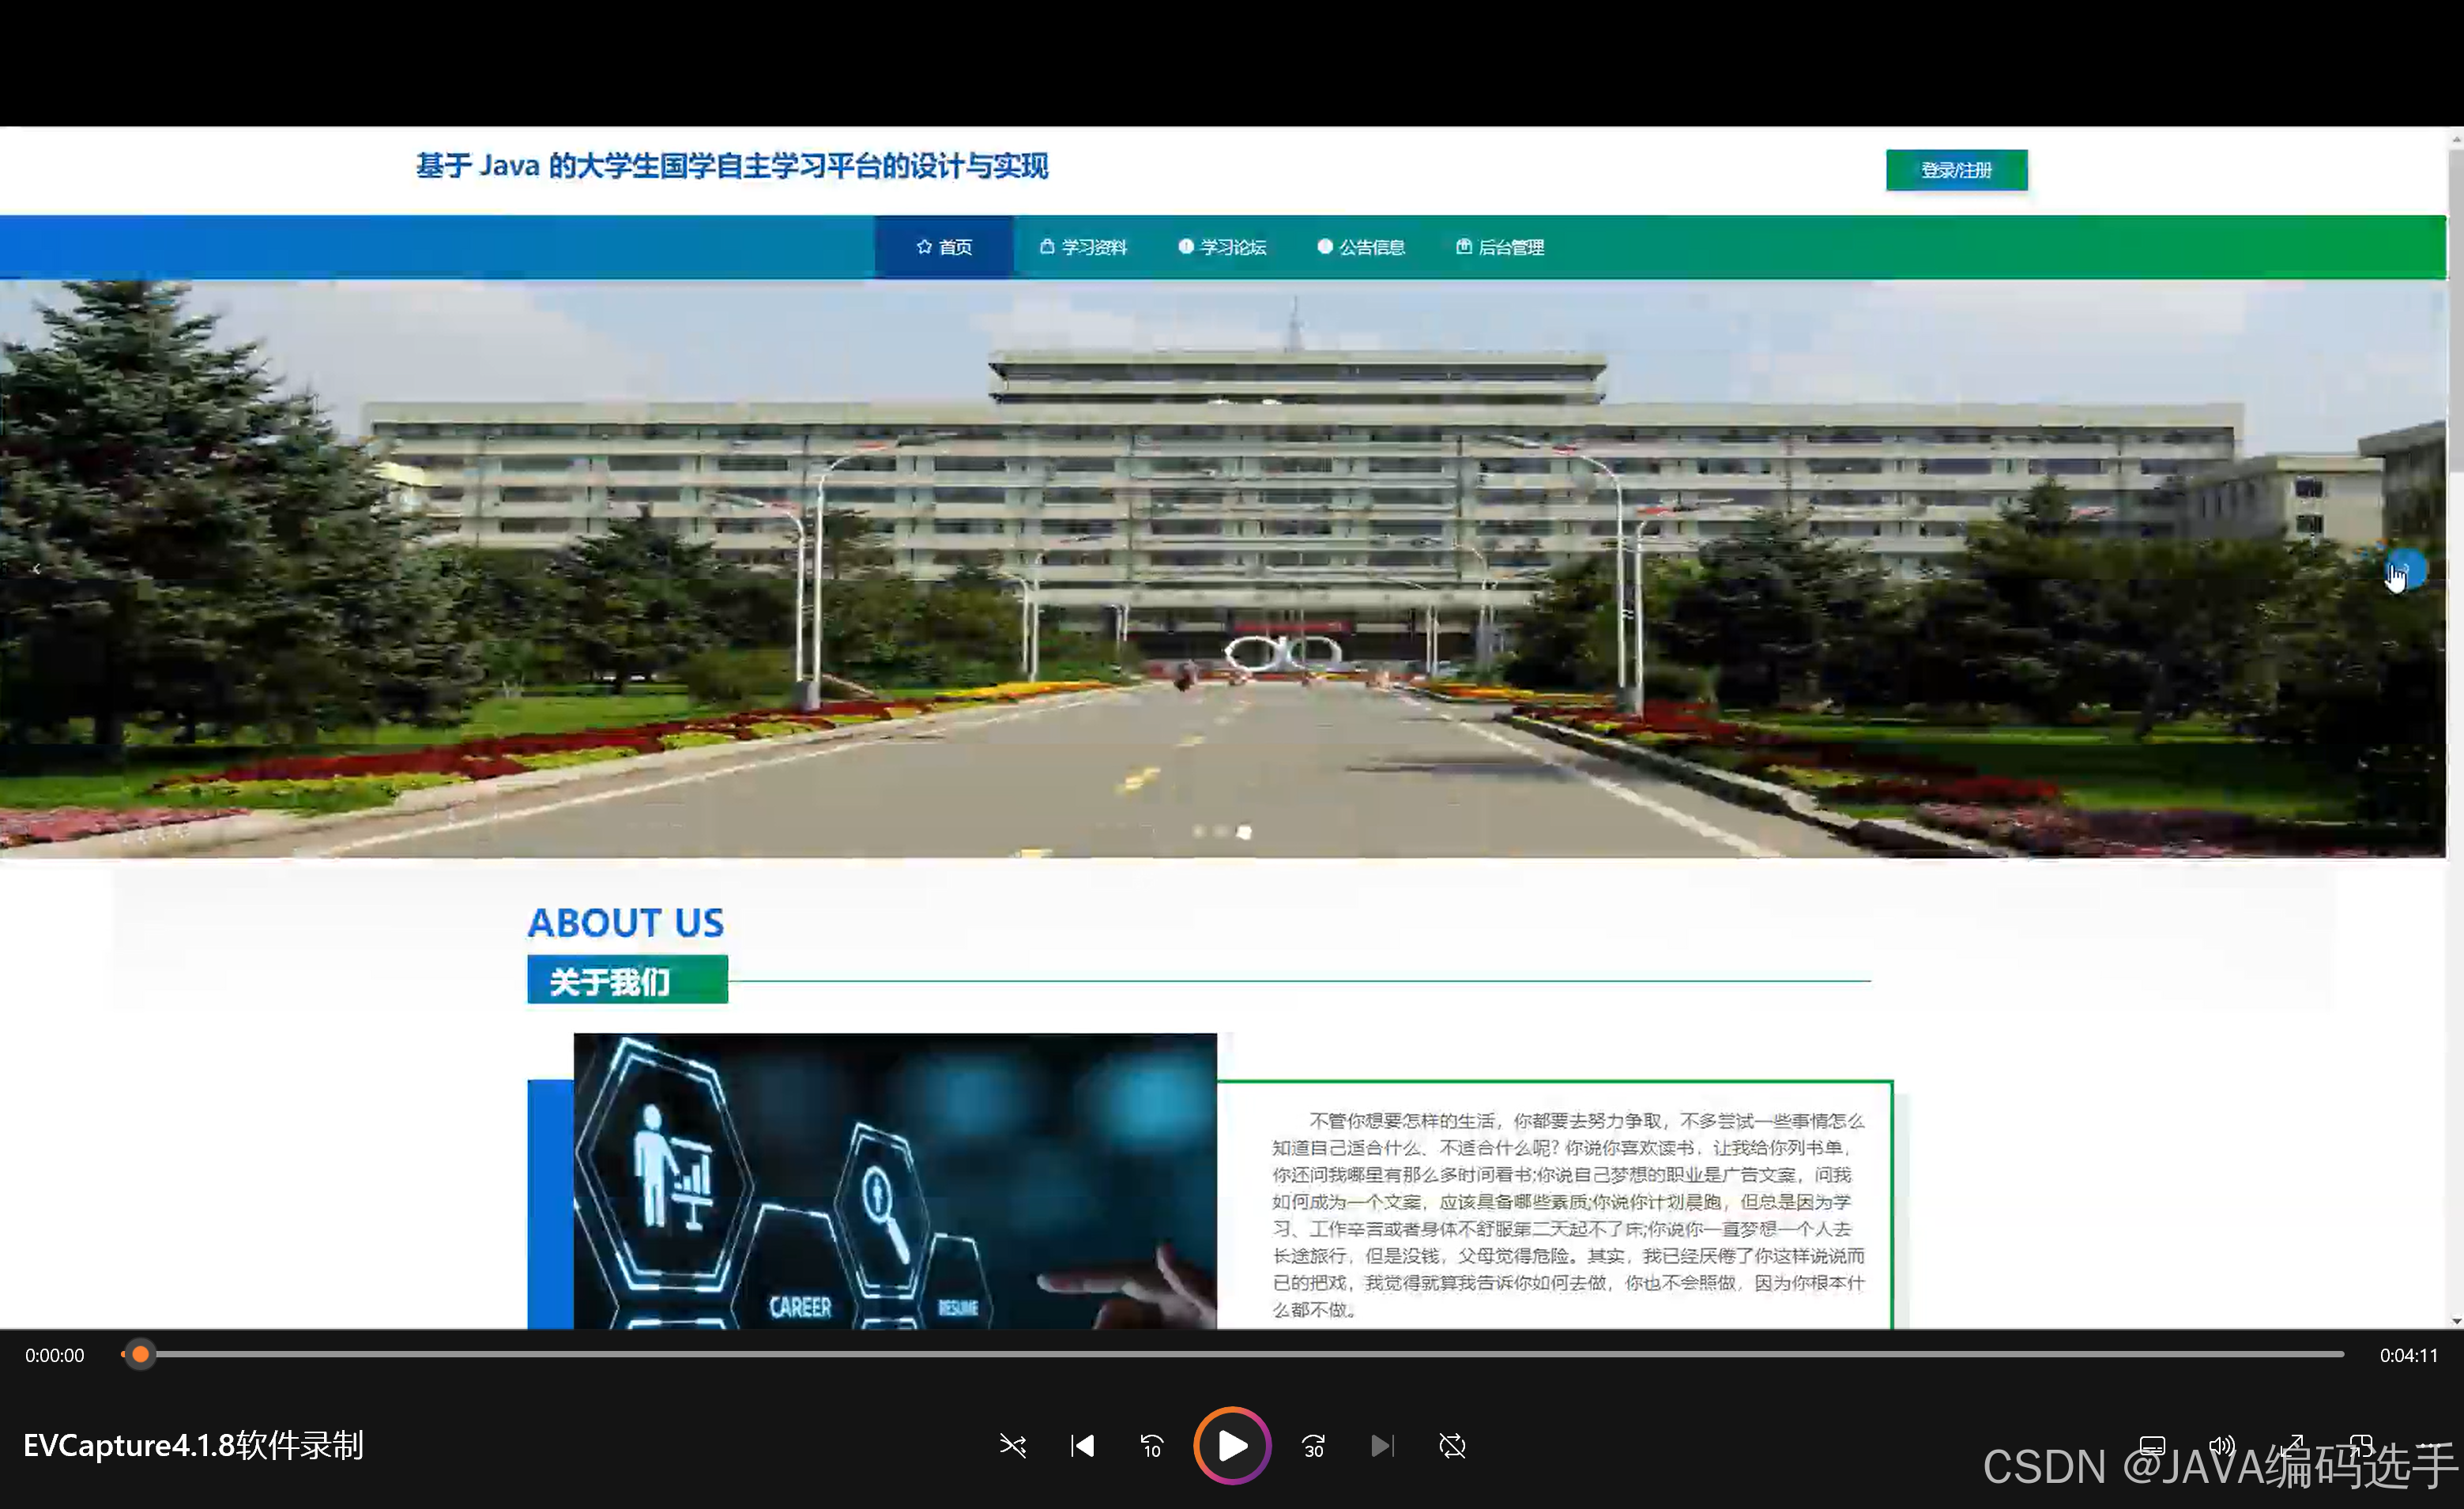The width and height of the screenshot is (2464, 1509).
Task: Open the 公告信息 navigation tab
Action: pyautogui.click(x=1361, y=247)
